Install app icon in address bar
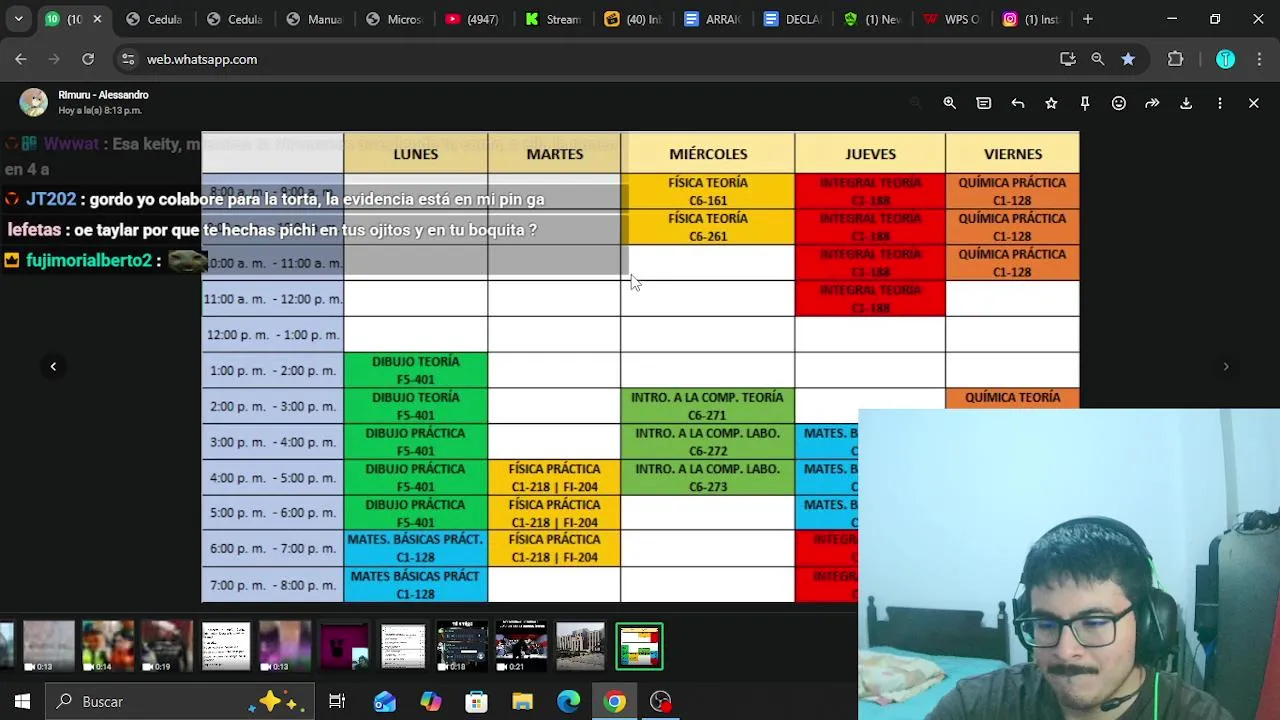1280x720 pixels. pos(1068,59)
